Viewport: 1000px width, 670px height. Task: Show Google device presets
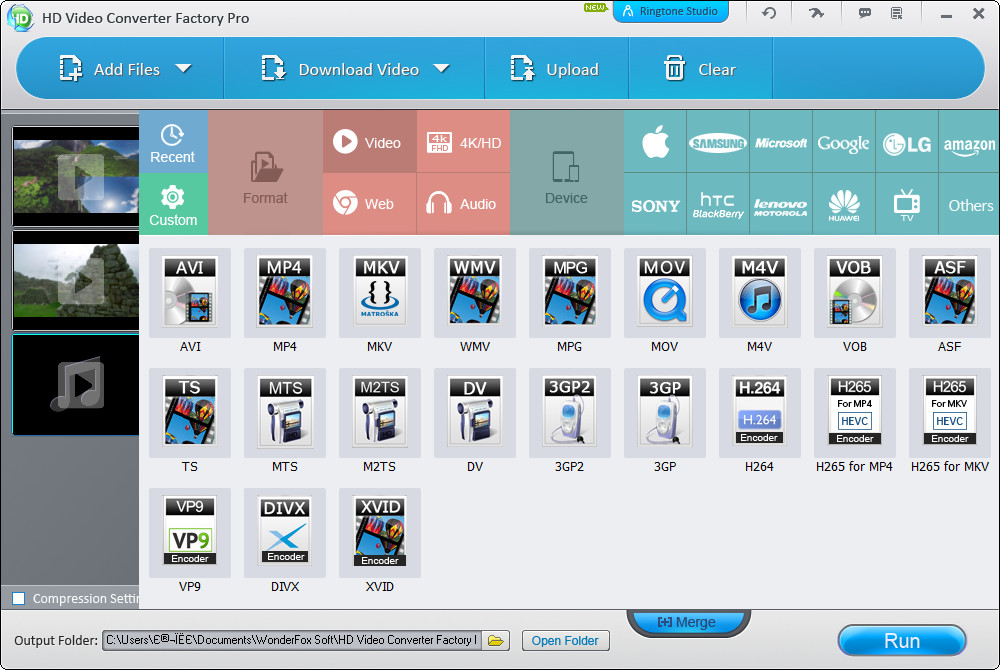(844, 142)
